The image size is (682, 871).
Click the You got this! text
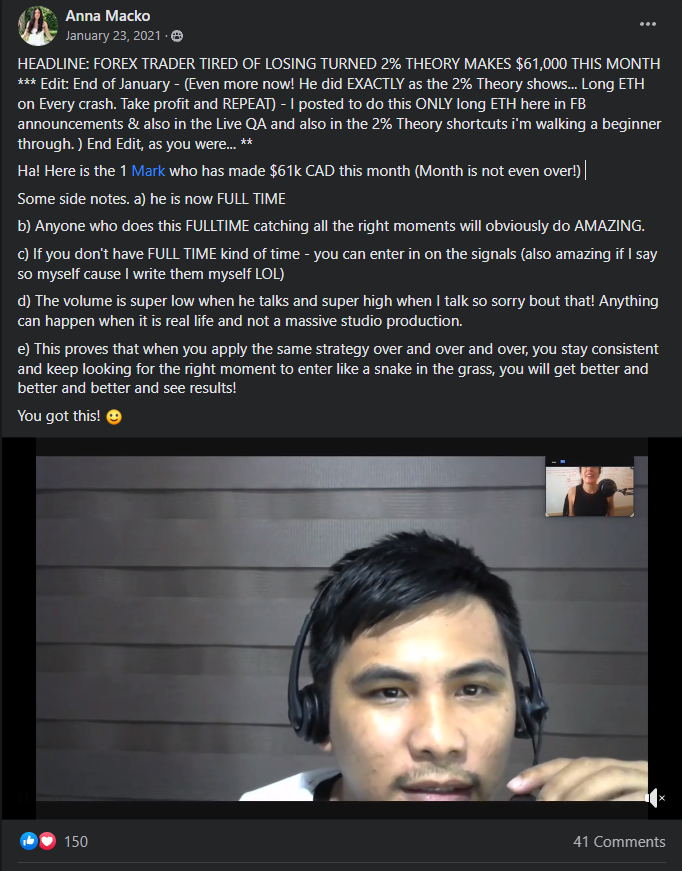click(x=59, y=416)
